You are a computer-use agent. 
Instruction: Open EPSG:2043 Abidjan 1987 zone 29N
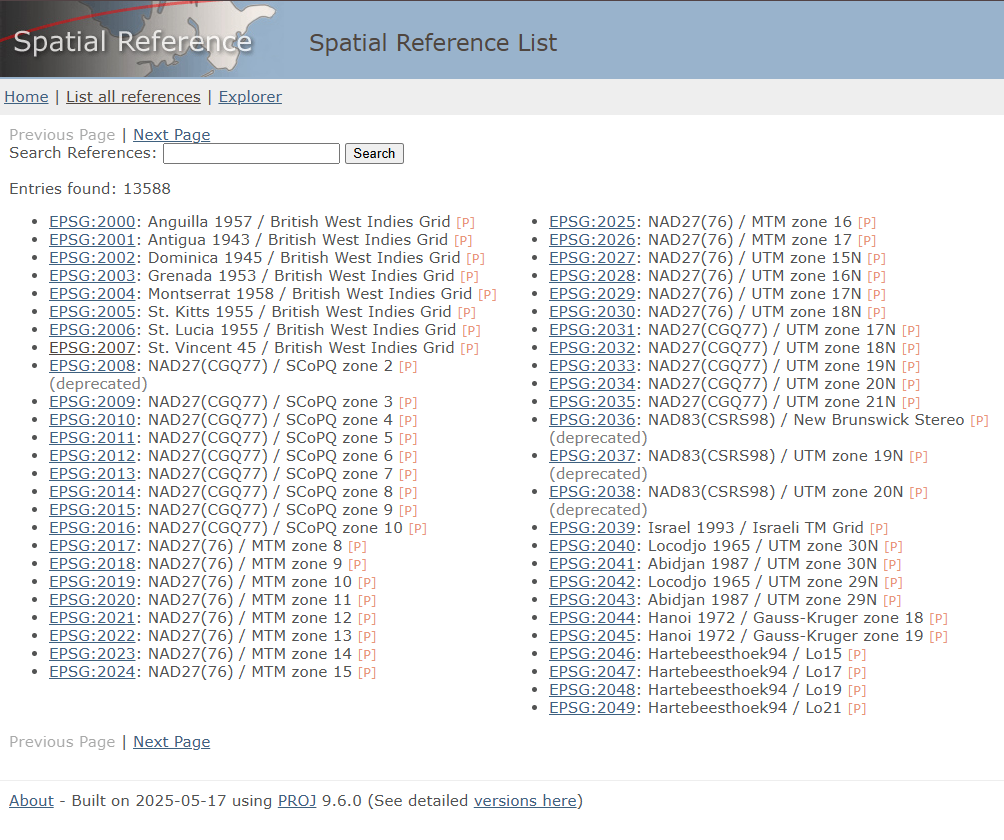592,600
